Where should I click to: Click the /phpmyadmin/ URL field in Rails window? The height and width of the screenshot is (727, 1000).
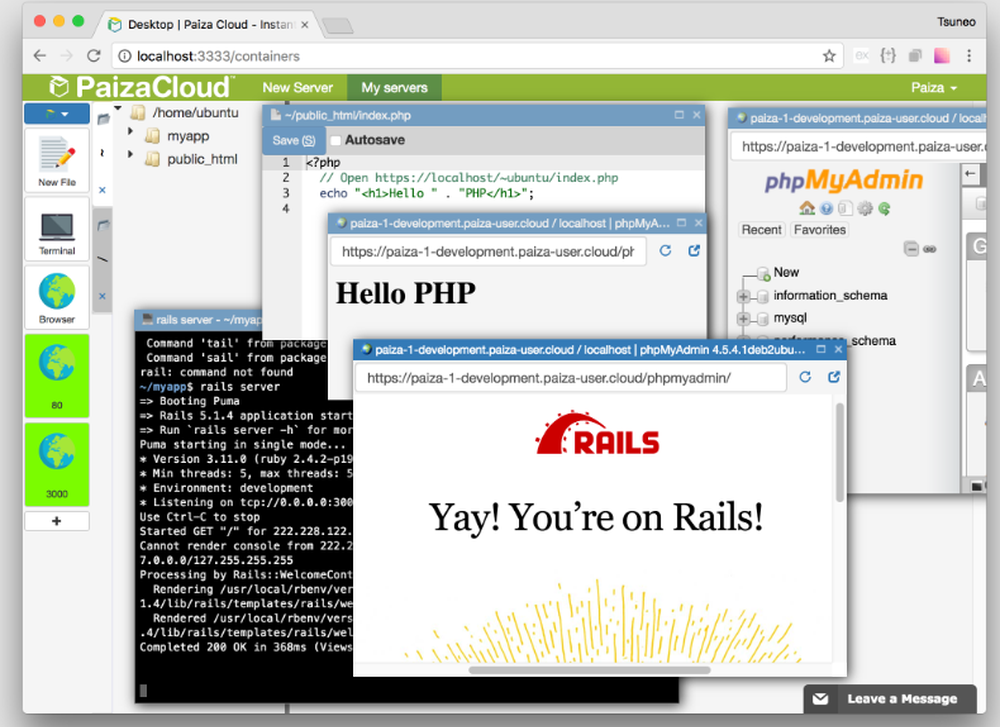pos(570,378)
